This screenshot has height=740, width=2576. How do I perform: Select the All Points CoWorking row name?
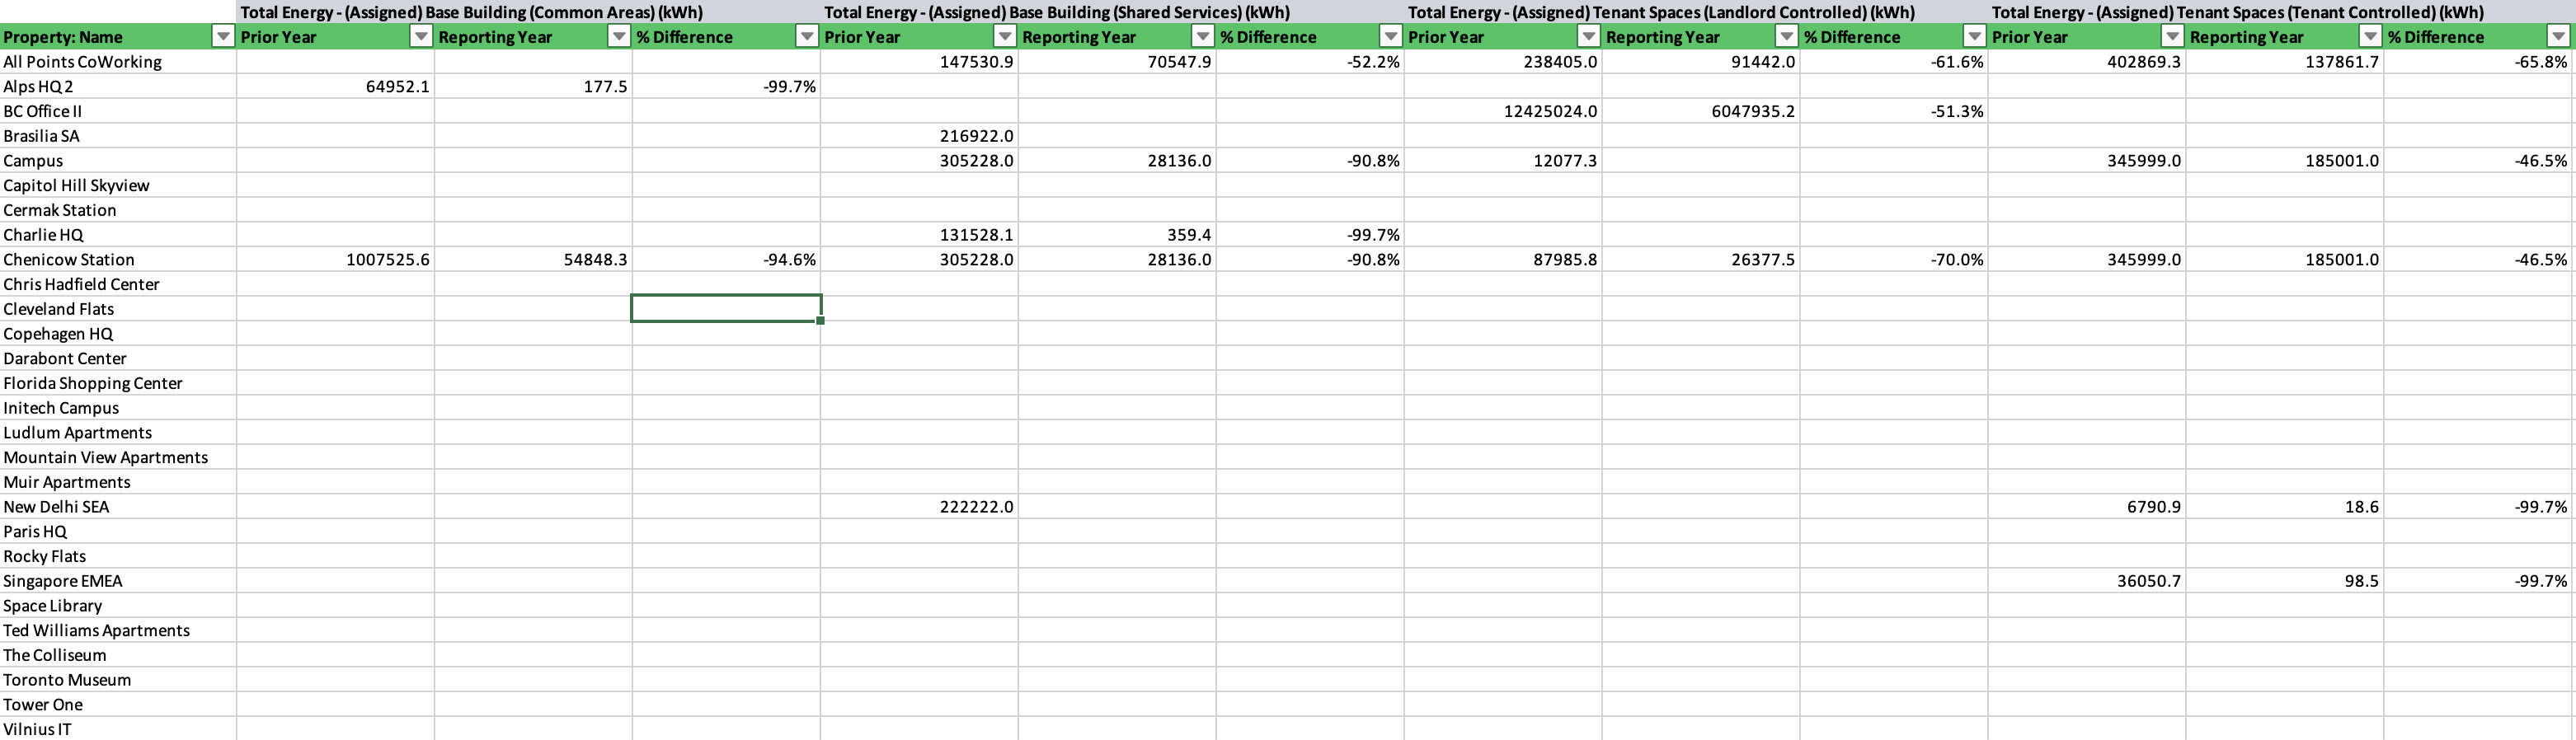pyautogui.click(x=118, y=62)
